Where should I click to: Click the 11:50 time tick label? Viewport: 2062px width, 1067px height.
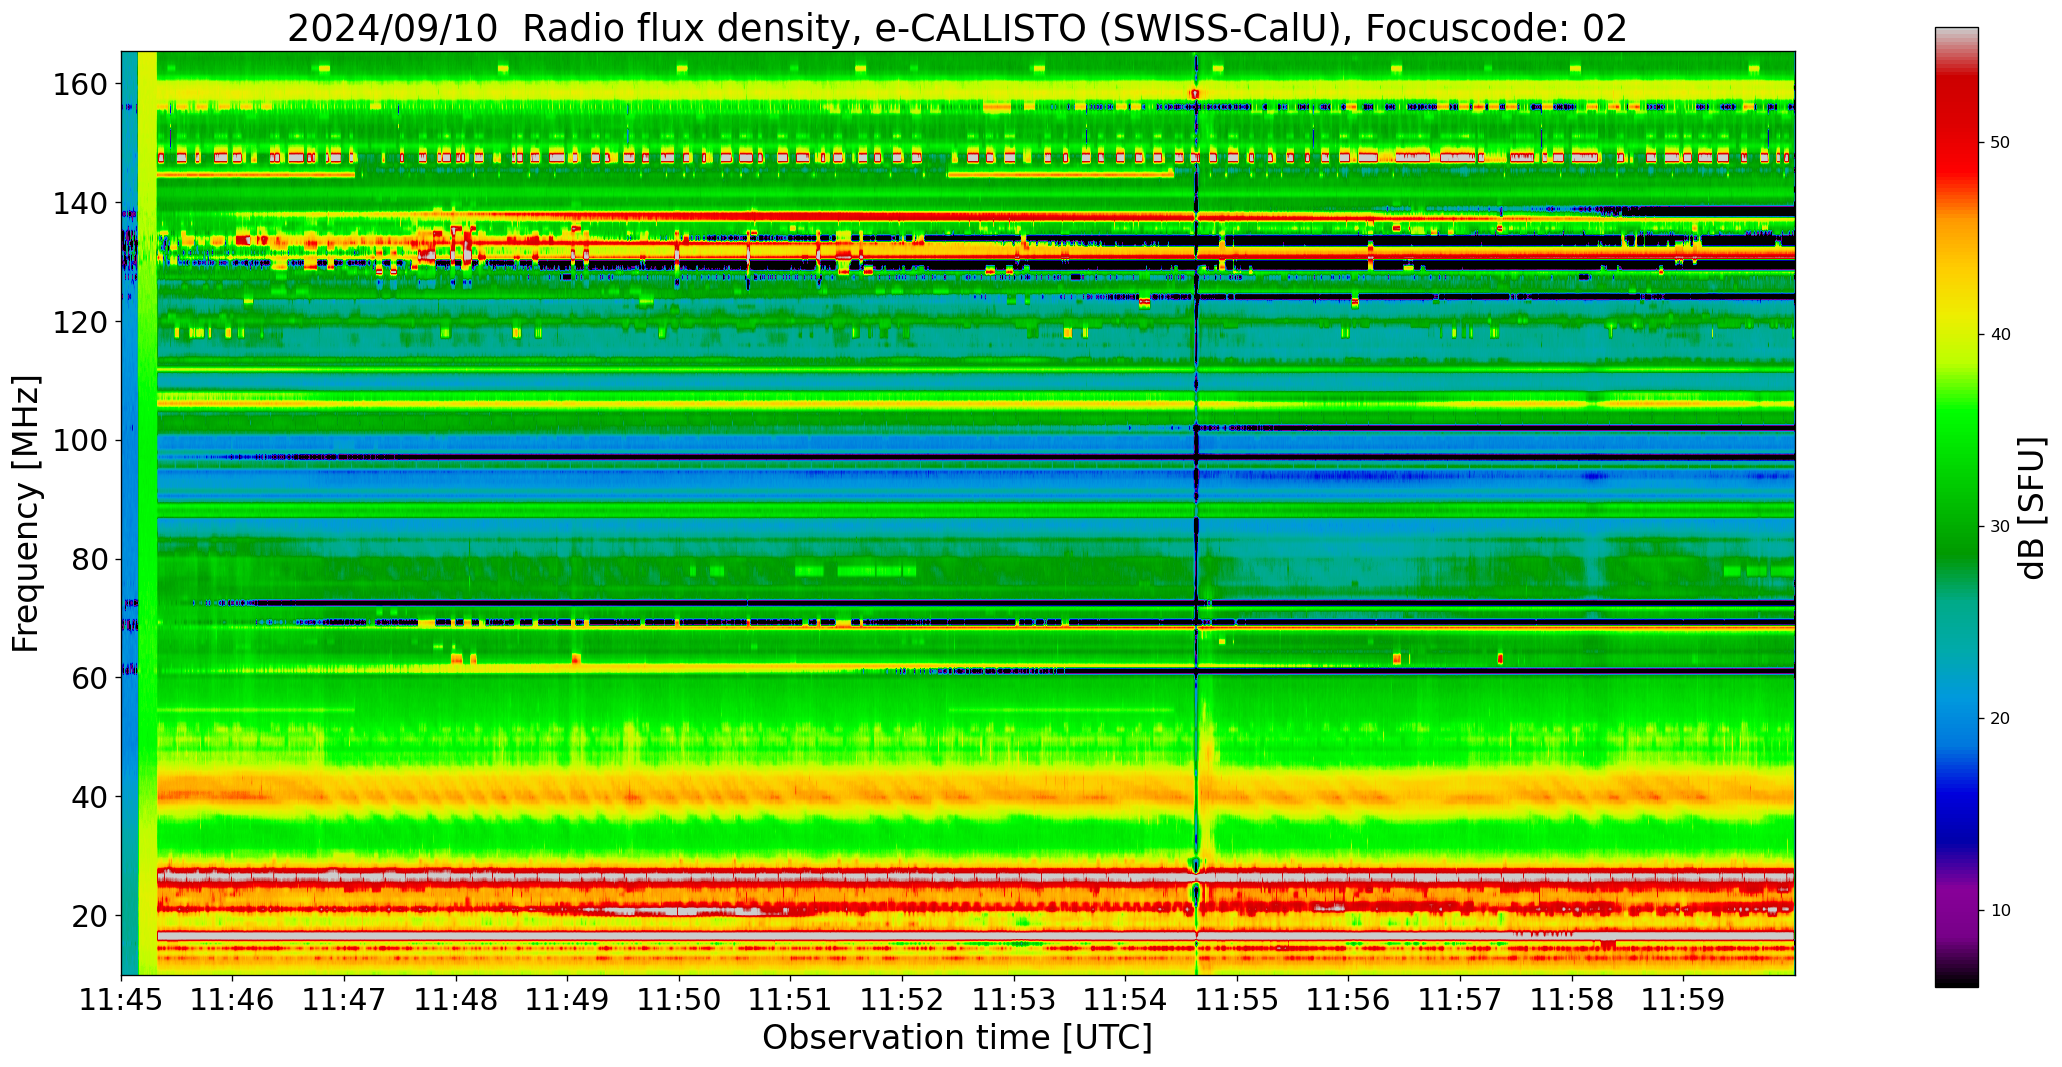[680, 1000]
